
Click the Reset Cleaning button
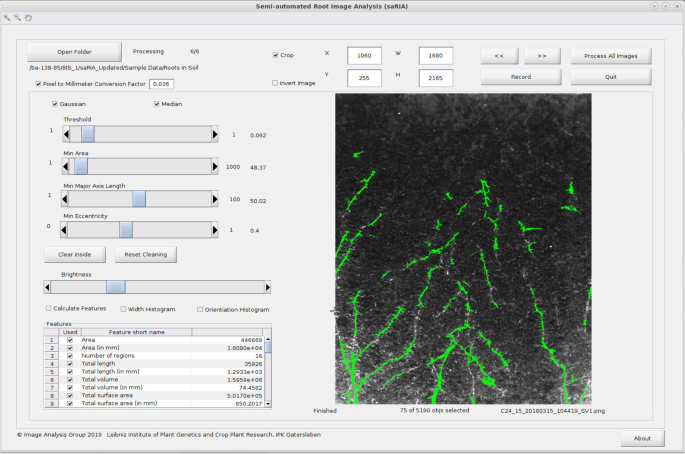point(145,254)
